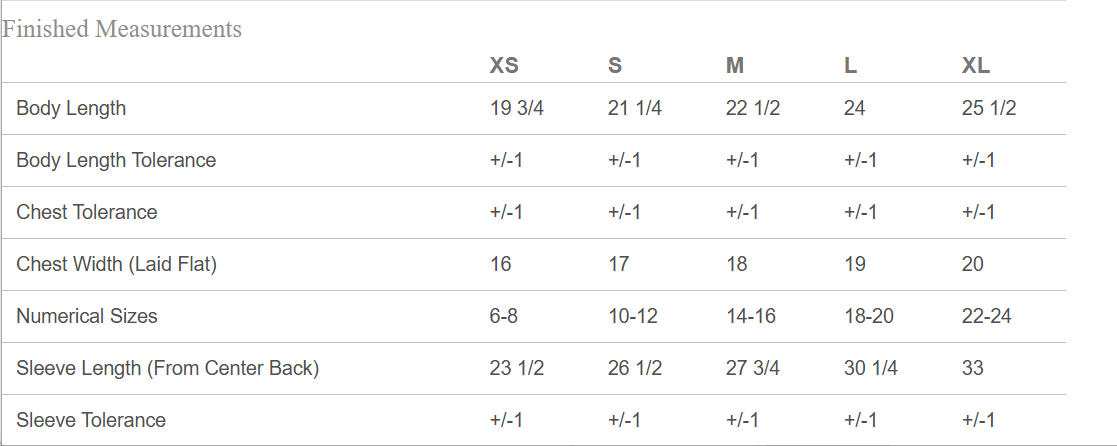The width and height of the screenshot is (1117, 446).
Task: Select the Body Length Tolerance row label
Action: 116,160
